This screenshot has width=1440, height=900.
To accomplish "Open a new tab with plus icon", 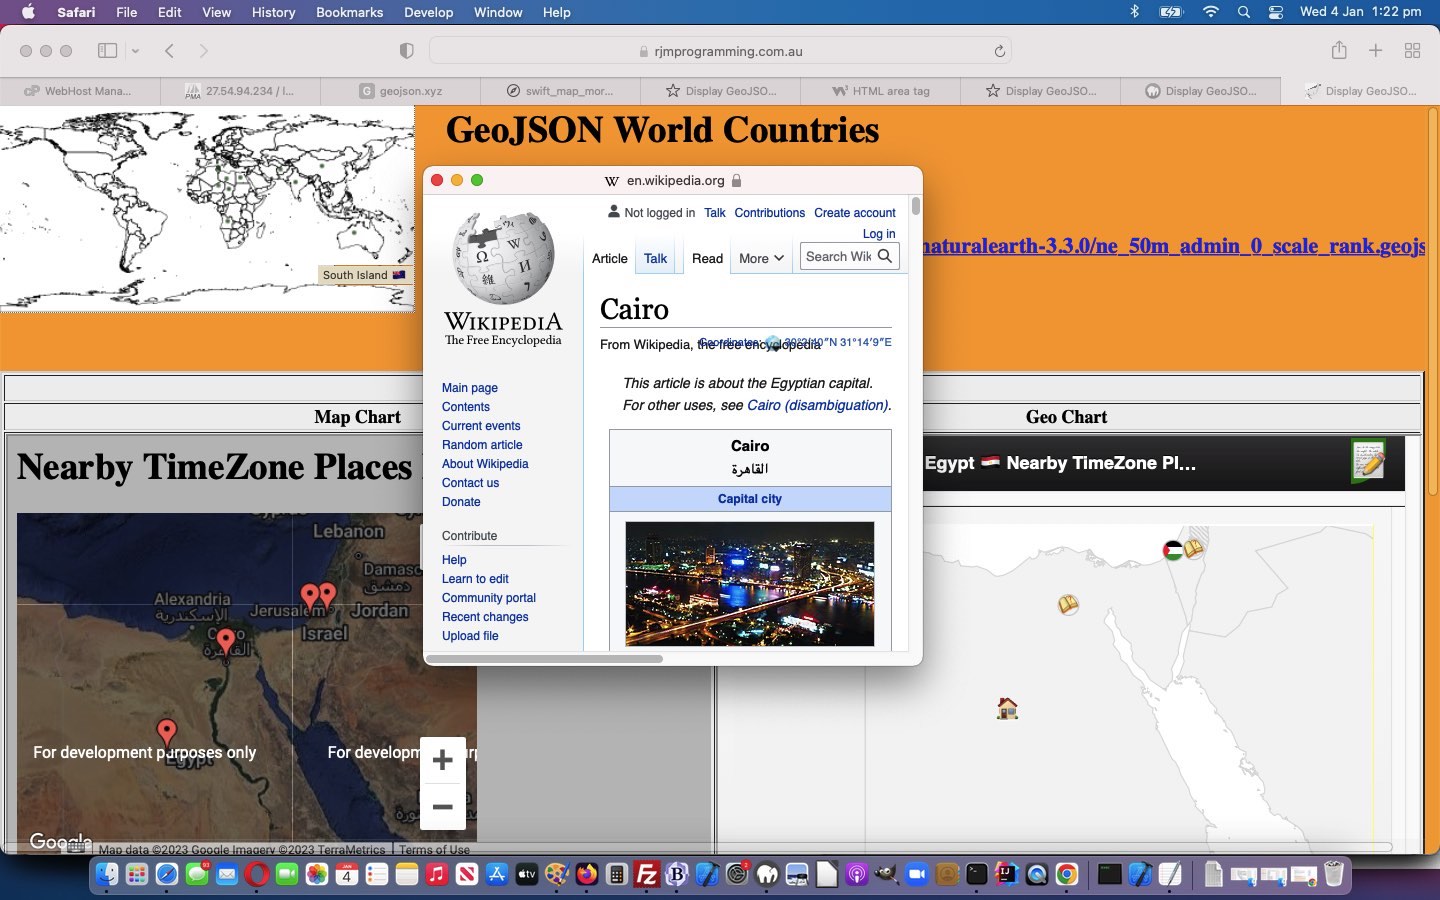I will point(1376,51).
